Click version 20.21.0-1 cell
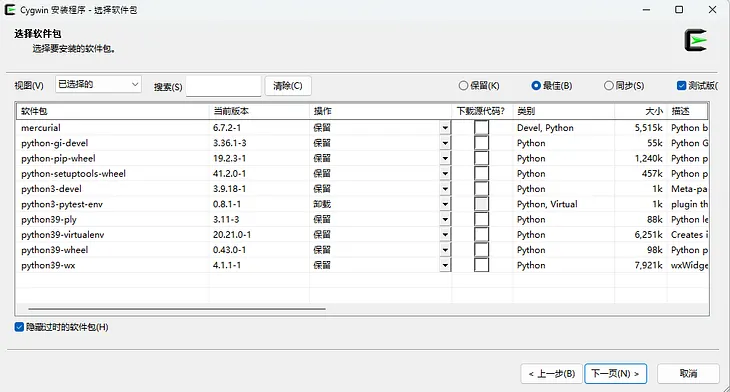730x392 pixels. (x=232, y=235)
